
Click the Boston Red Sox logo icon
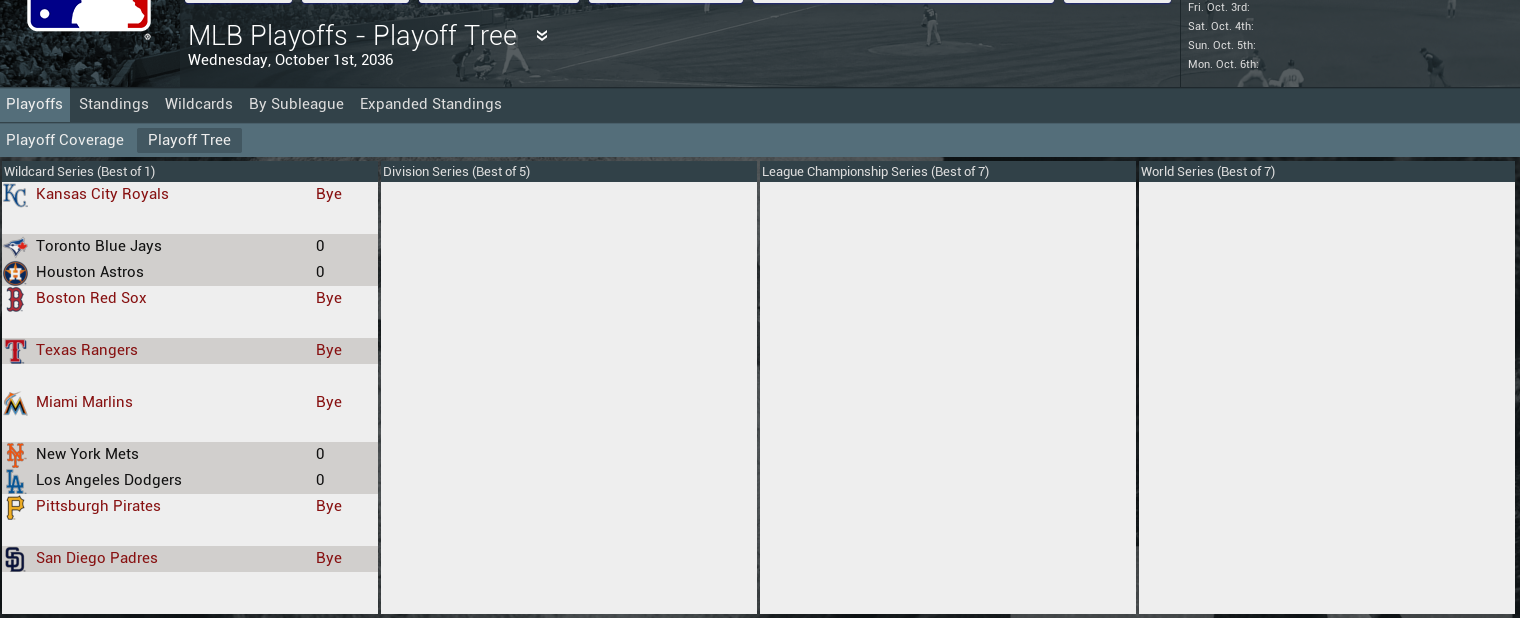click(15, 298)
